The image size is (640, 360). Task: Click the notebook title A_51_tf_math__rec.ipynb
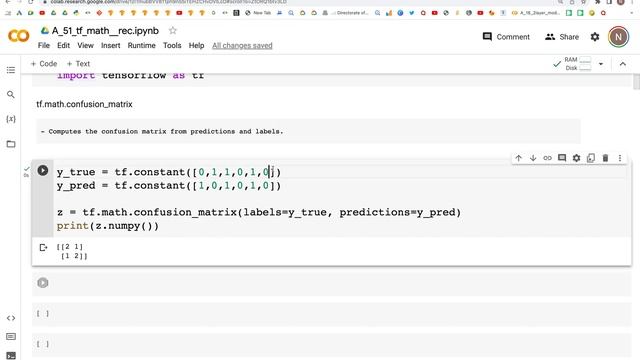(105, 31)
